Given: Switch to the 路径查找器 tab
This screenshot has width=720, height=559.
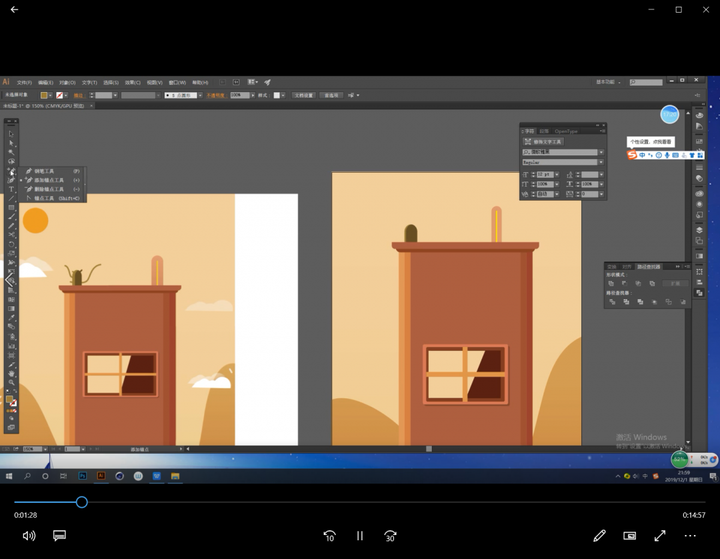Looking at the screenshot, I should (648, 267).
